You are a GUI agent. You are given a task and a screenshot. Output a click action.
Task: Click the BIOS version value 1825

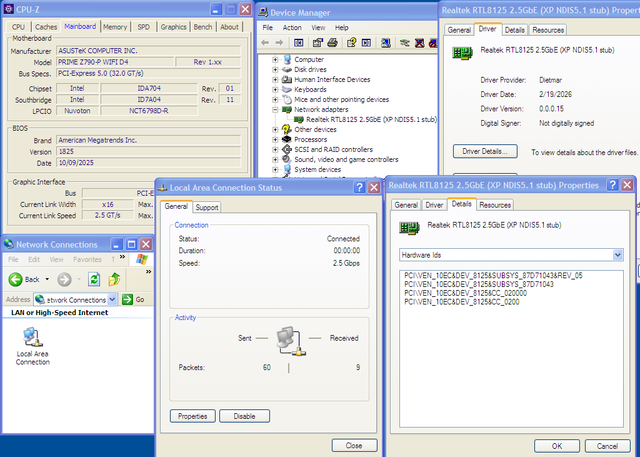pyautogui.click(x=149, y=151)
